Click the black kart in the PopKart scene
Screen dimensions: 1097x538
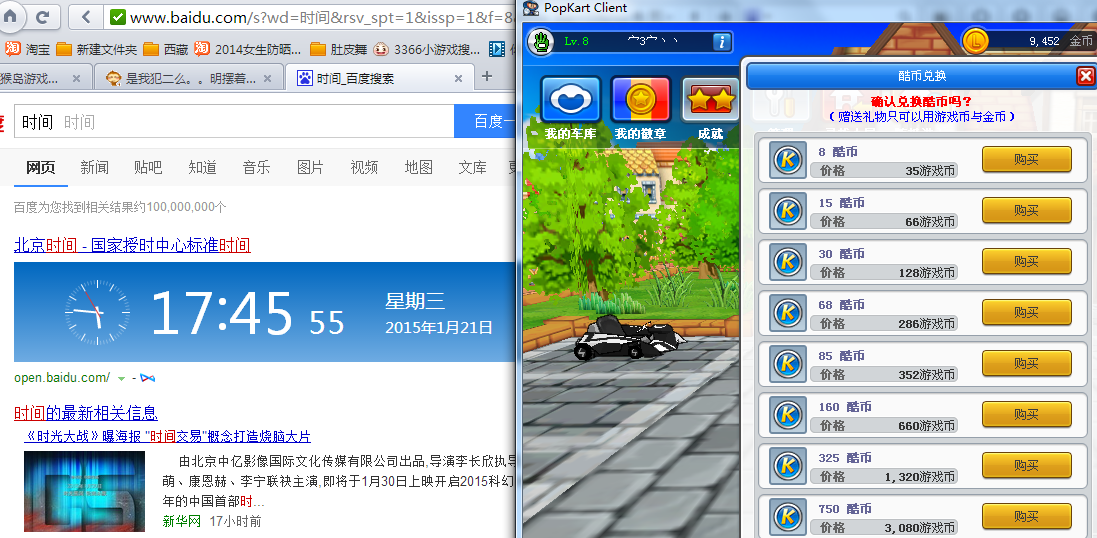click(628, 337)
